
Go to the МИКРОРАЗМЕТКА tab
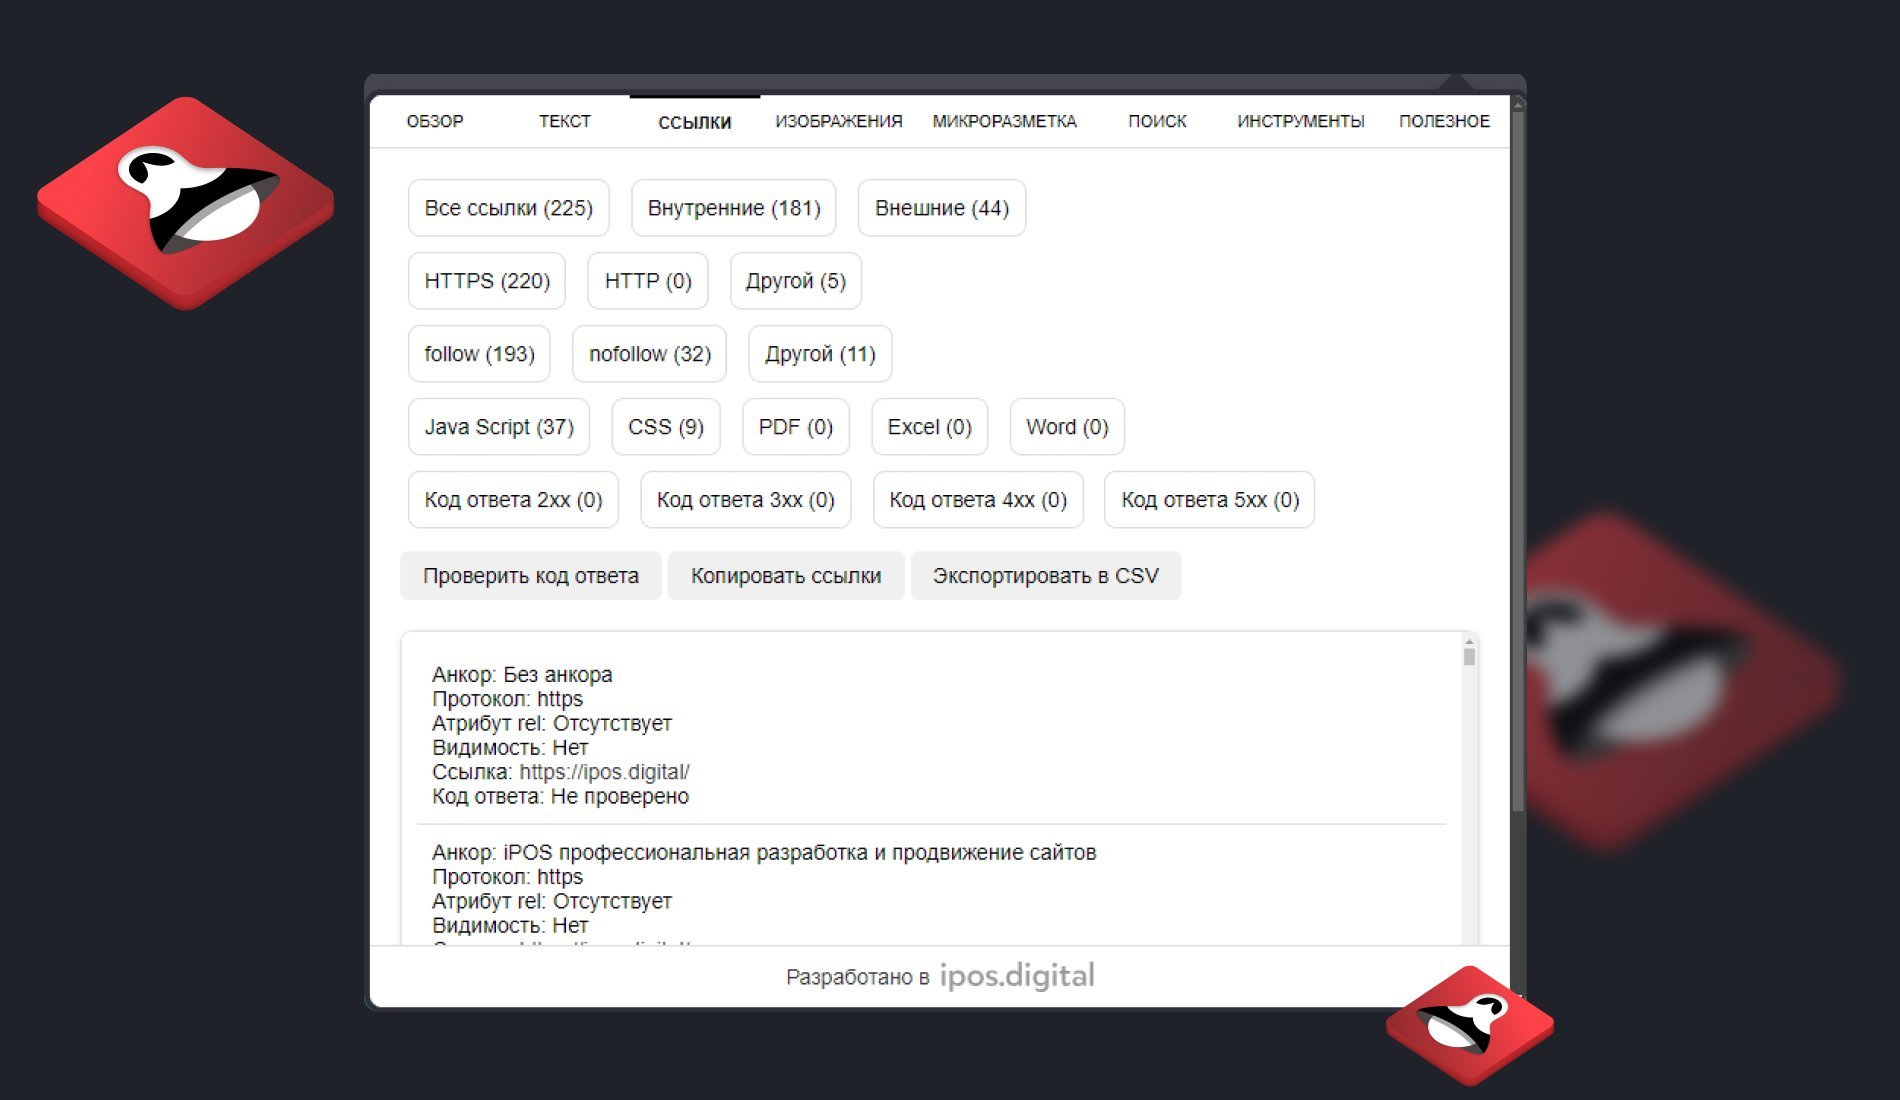click(1004, 121)
